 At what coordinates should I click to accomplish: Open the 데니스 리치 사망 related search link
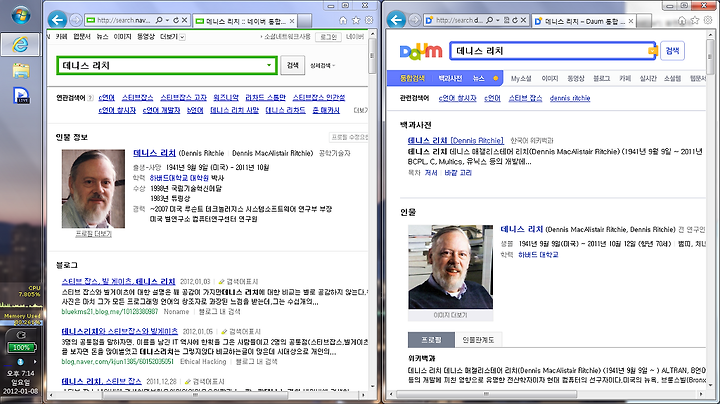[x=234, y=110]
